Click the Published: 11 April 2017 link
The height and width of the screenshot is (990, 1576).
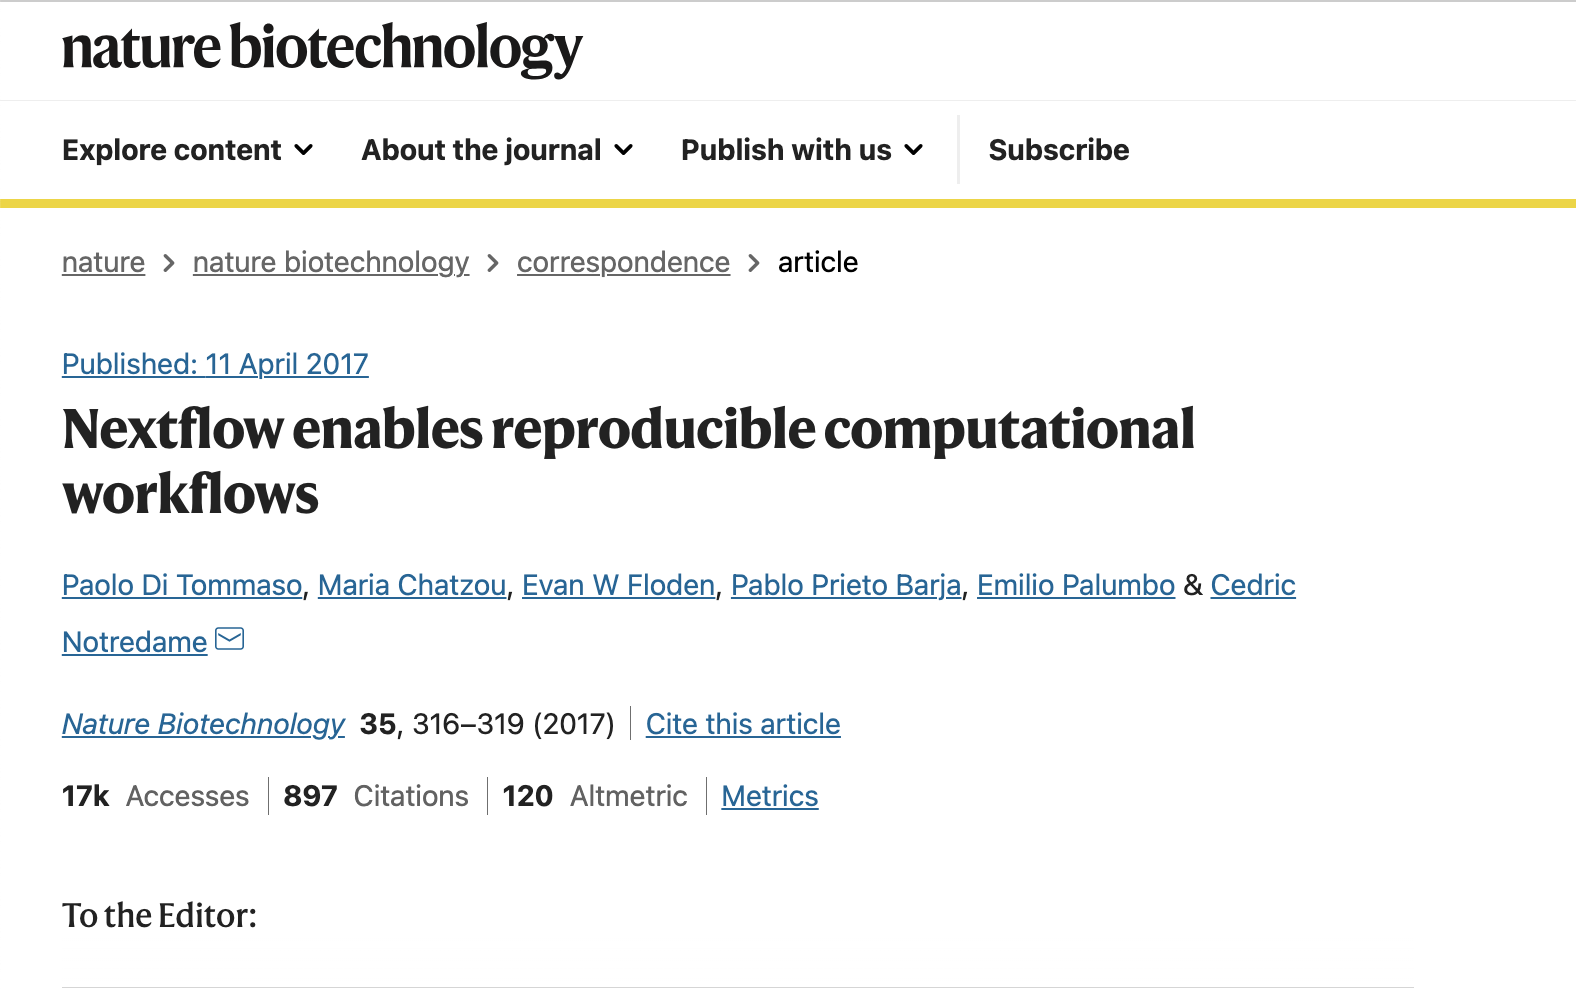pyautogui.click(x=215, y=364)
